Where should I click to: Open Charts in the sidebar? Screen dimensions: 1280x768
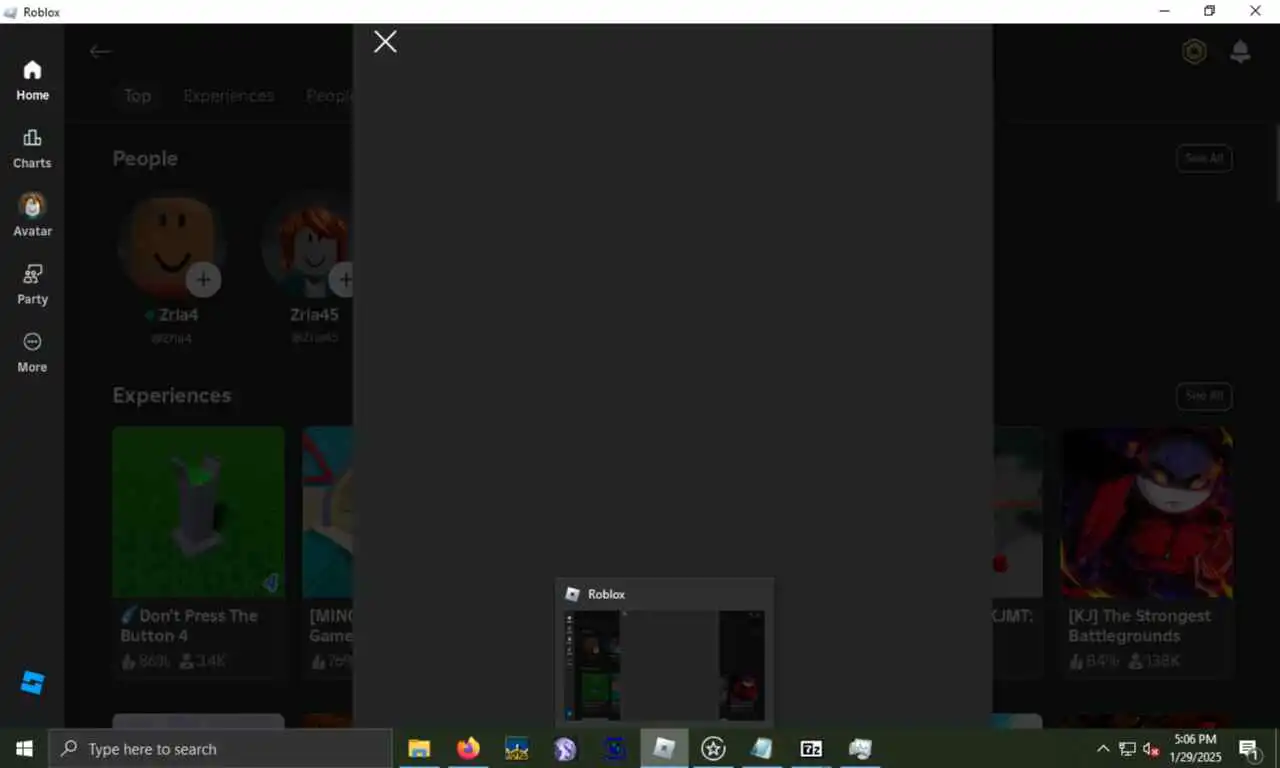tap(32, 149)
